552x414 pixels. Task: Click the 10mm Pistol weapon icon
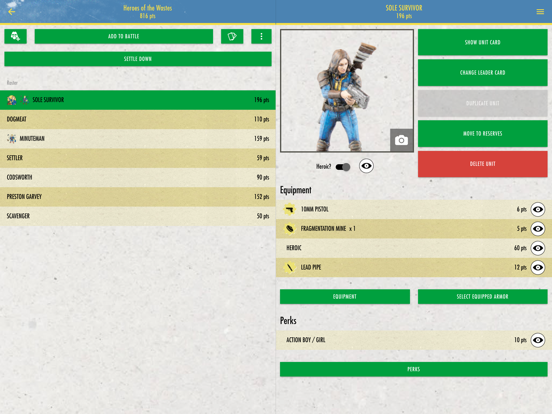pos(289,209)
